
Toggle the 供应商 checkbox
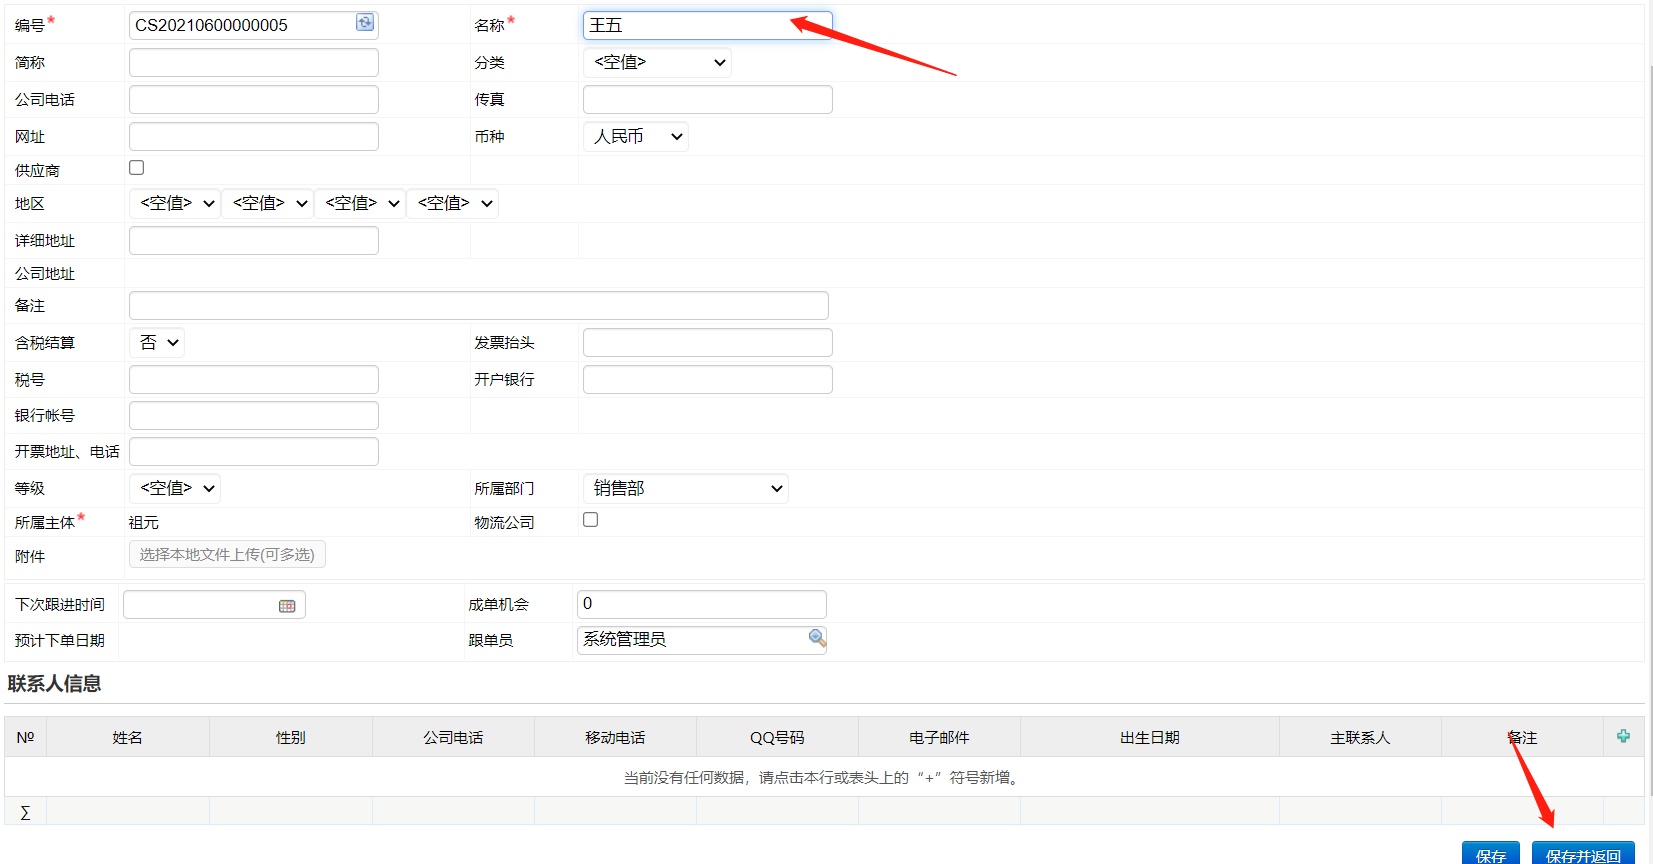pos(137,168)
